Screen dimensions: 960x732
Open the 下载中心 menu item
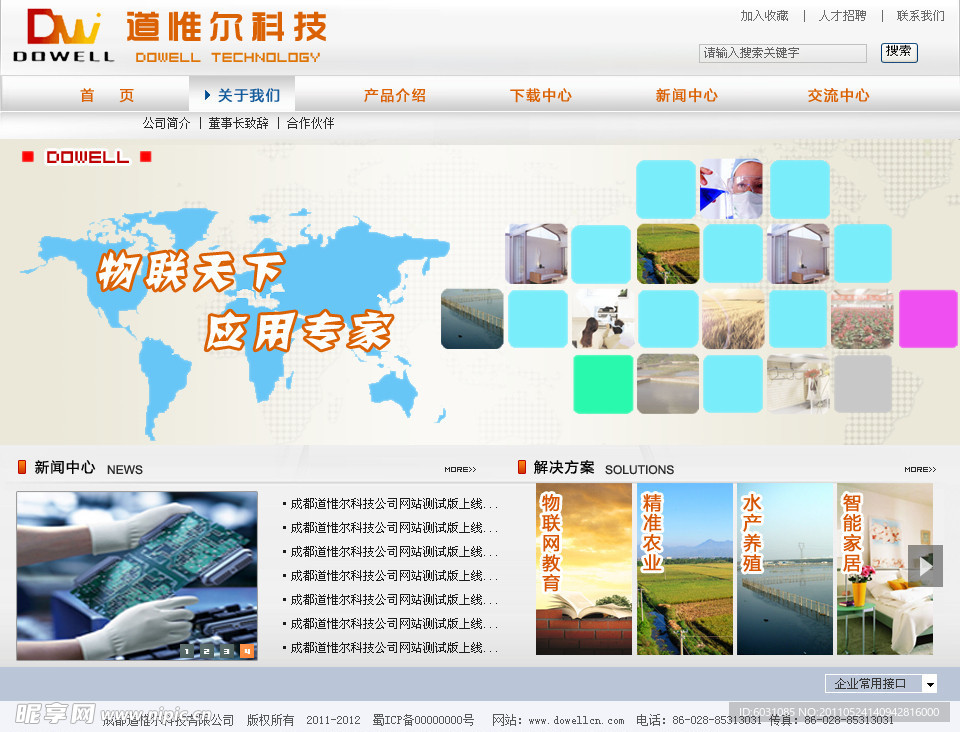(541, 95)
